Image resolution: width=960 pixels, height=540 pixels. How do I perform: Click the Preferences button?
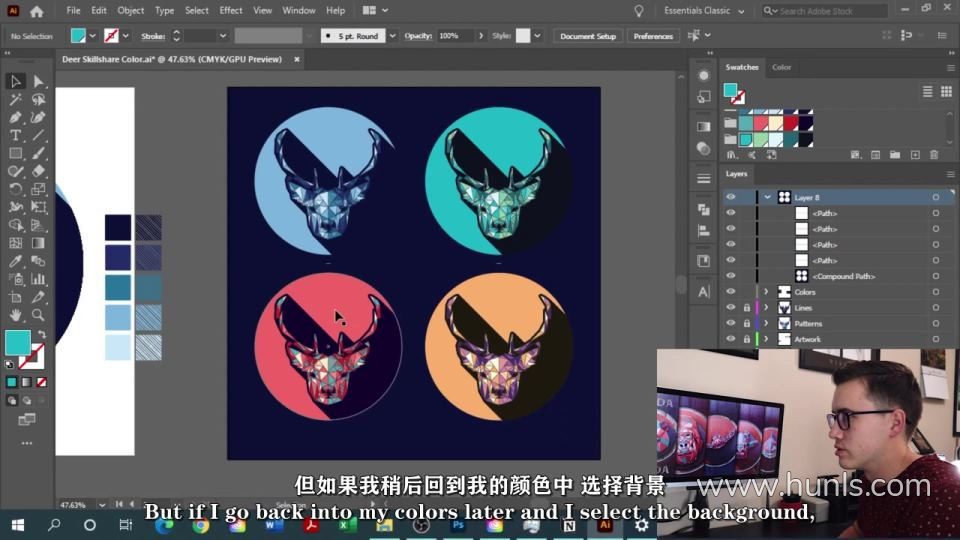653,36
